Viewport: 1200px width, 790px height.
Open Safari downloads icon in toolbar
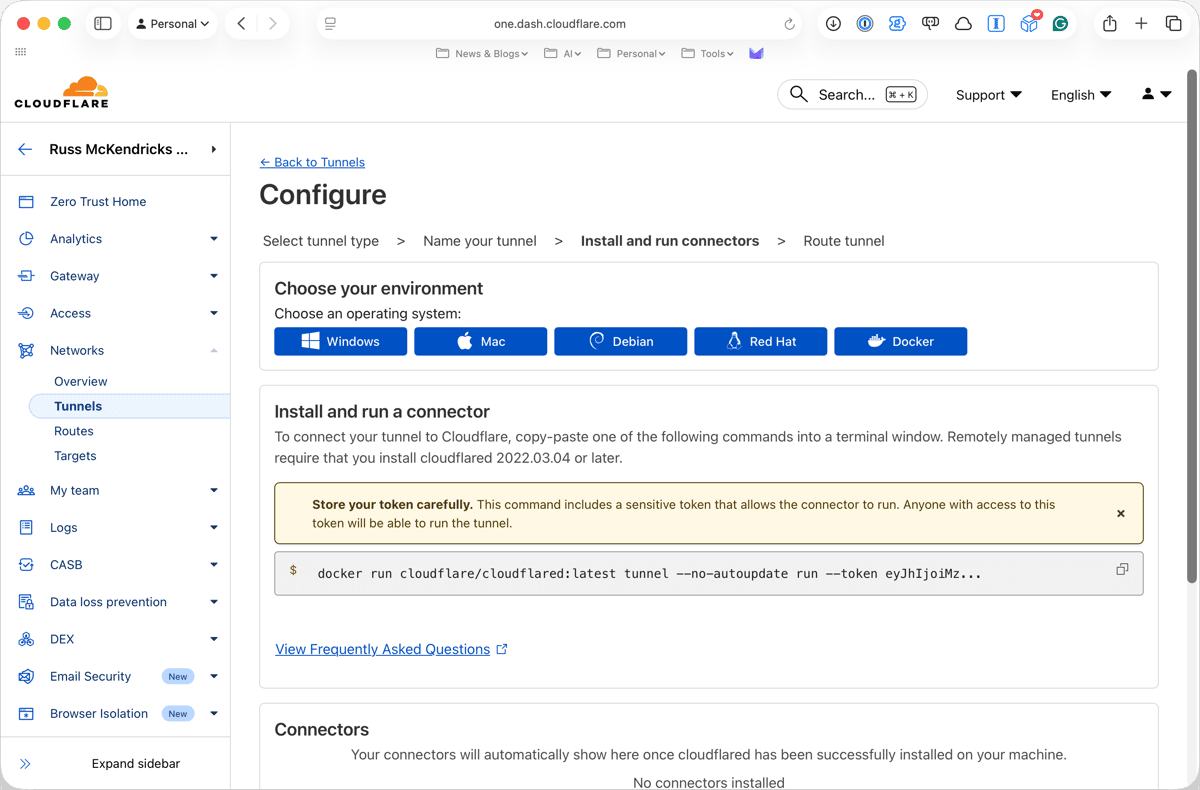(x=833, y=24)
